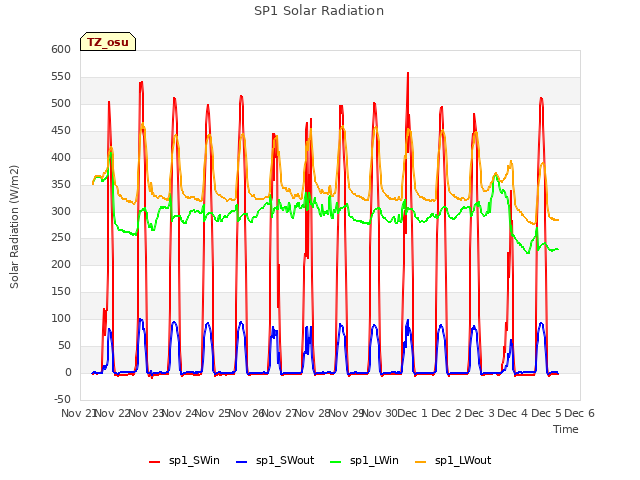This screenshot has height=480, width=640.
Task: Toggle the sp1_SWin legend entry
Action: coord(184,461)
